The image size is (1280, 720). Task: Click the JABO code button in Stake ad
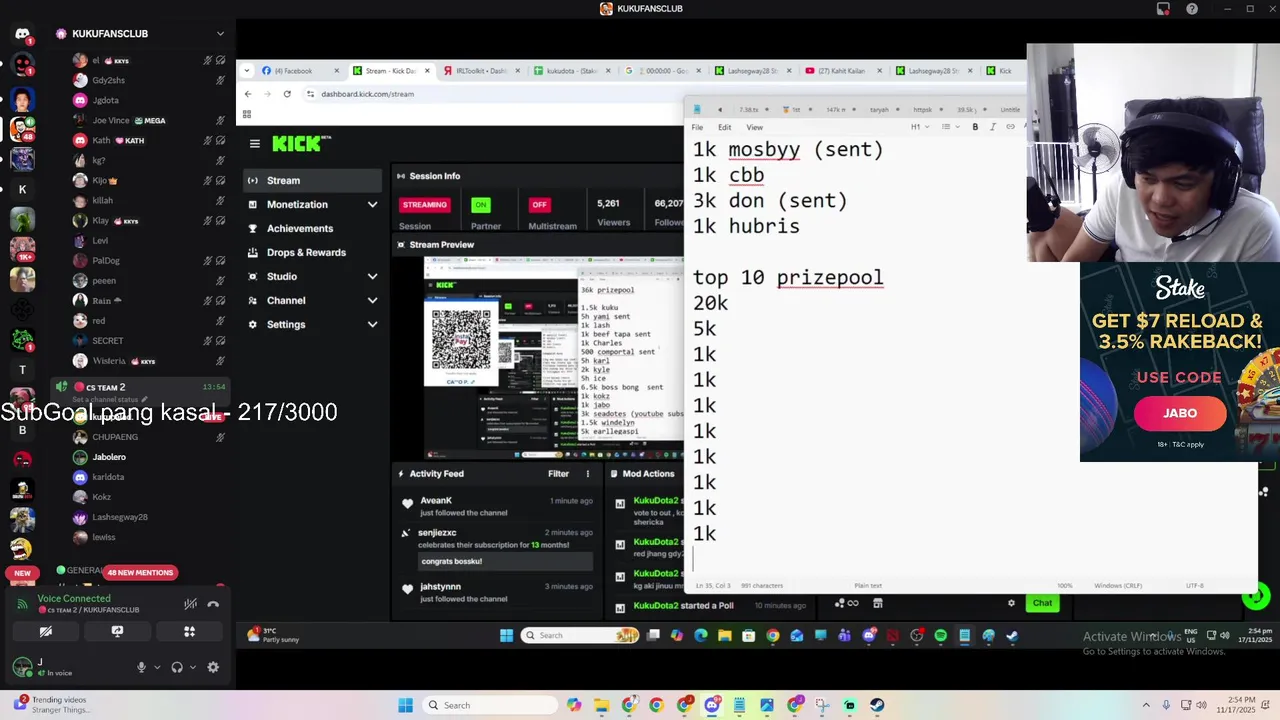coord(1179,413)
